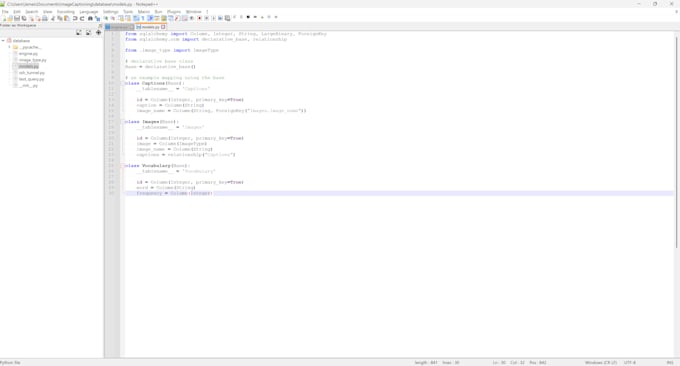Click the INS mode status bar indicator
680x366 pixels.
[670, 363]
